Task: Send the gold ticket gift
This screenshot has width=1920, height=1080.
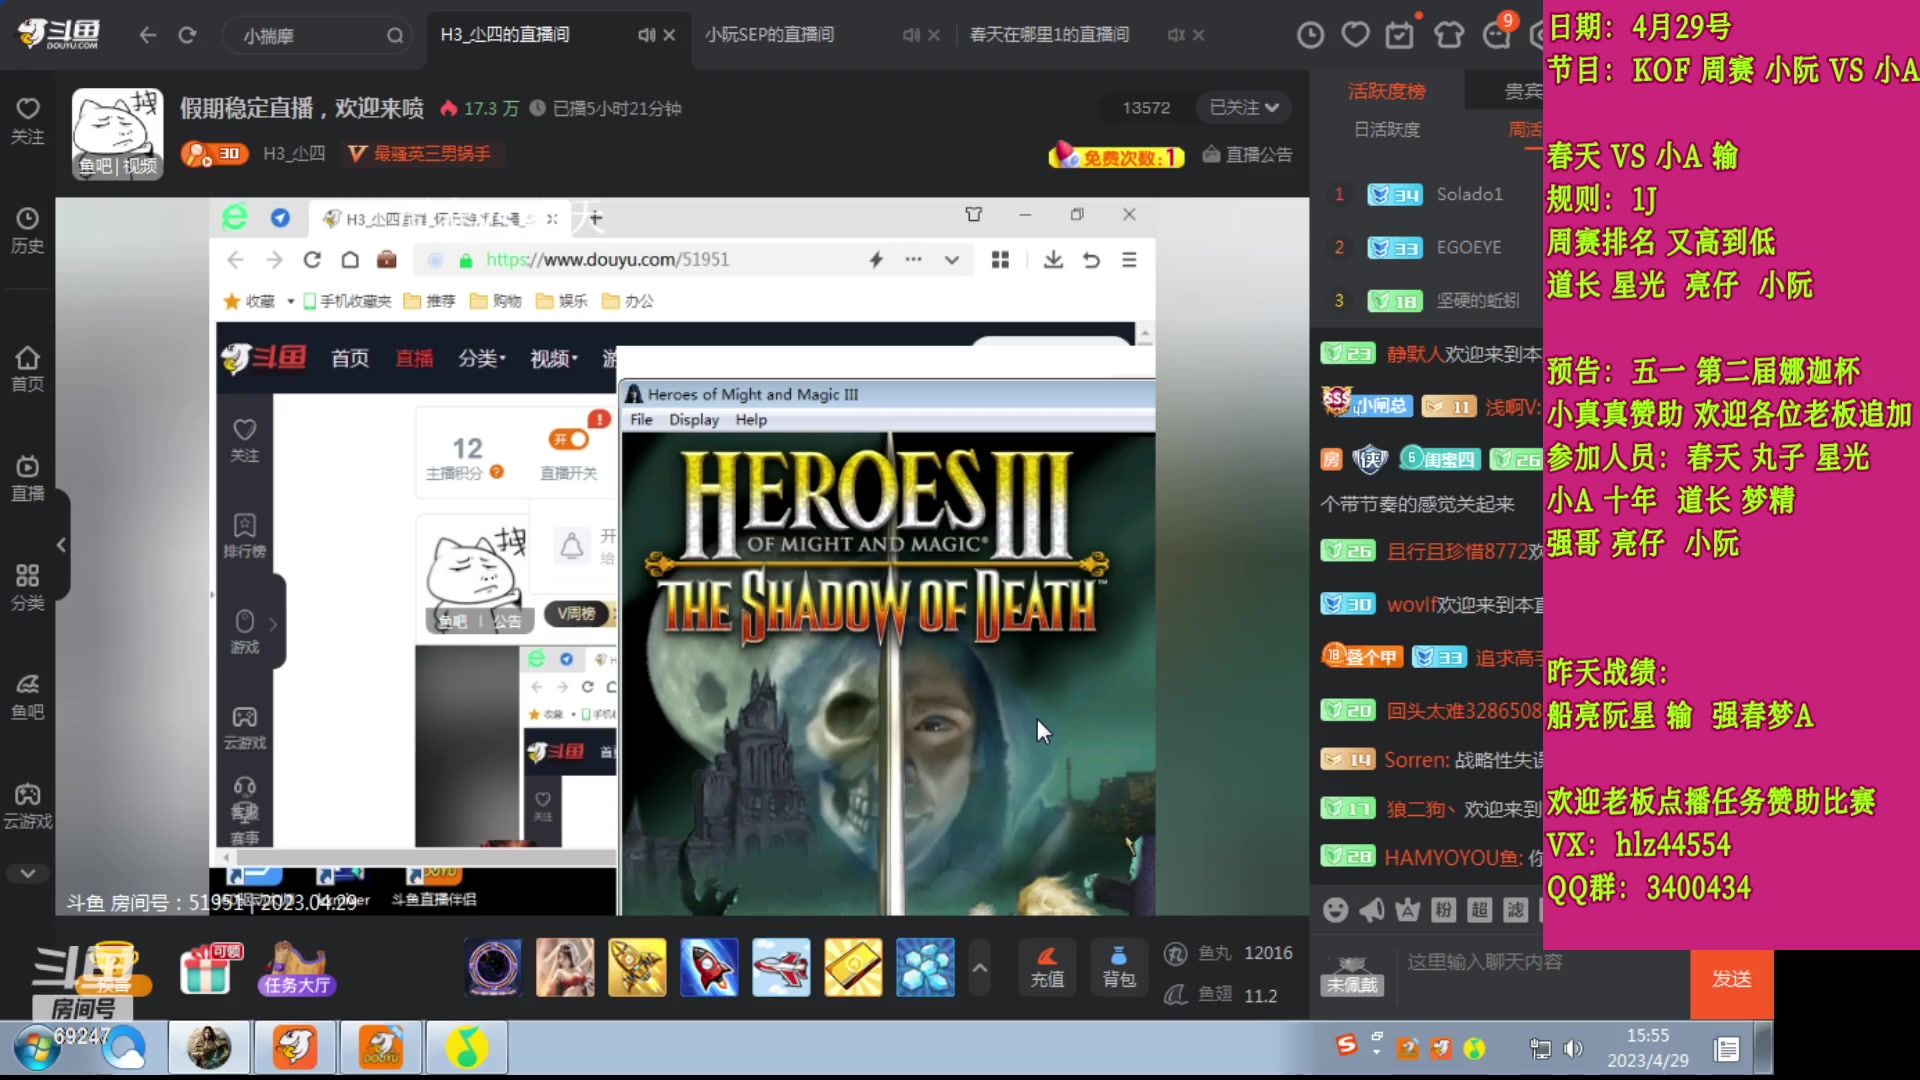Action: (x=853, y=967)
